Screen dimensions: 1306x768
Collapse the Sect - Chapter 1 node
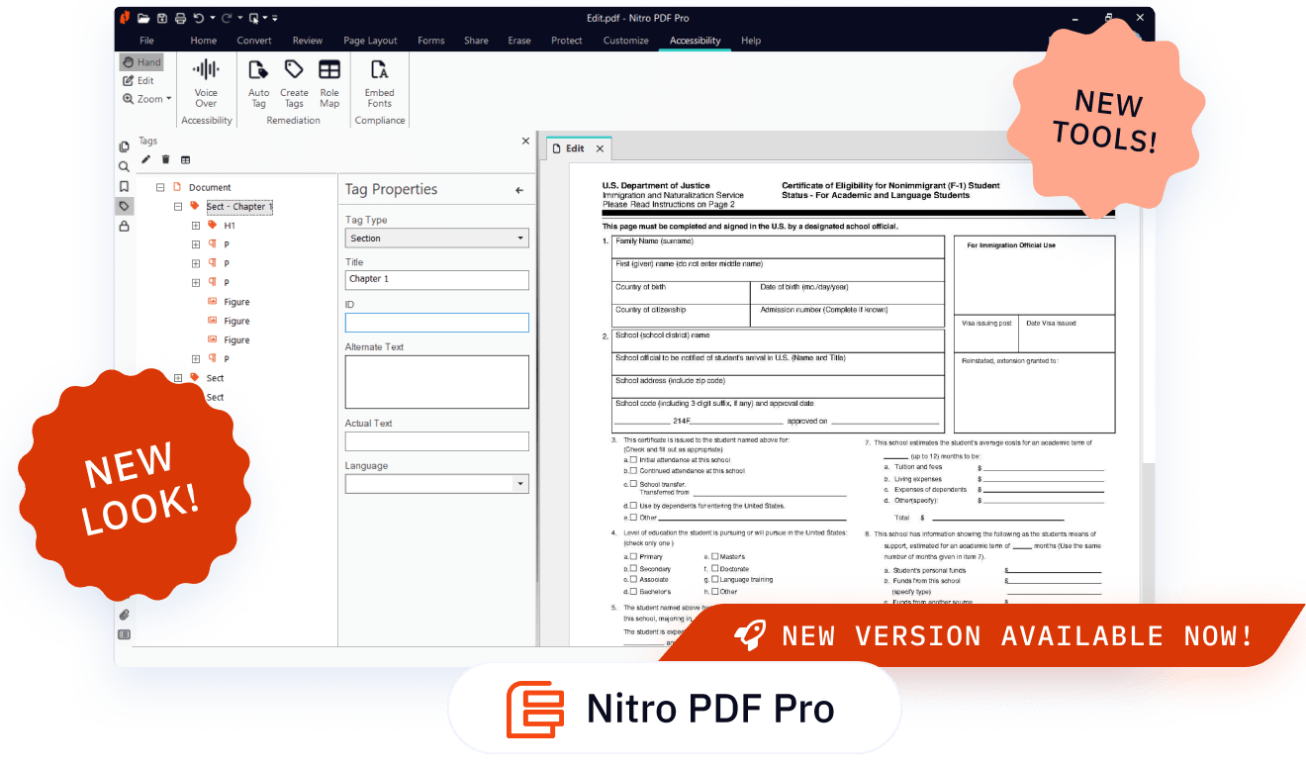[178, 207]
